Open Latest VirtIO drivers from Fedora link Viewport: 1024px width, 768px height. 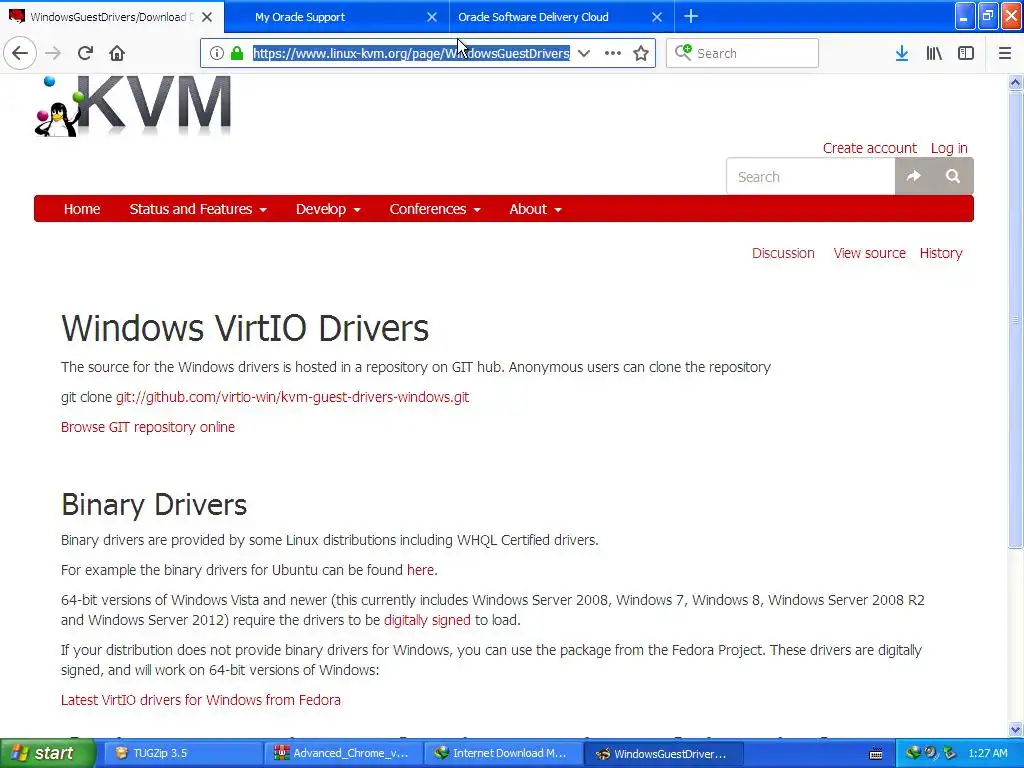pos(200,700)
